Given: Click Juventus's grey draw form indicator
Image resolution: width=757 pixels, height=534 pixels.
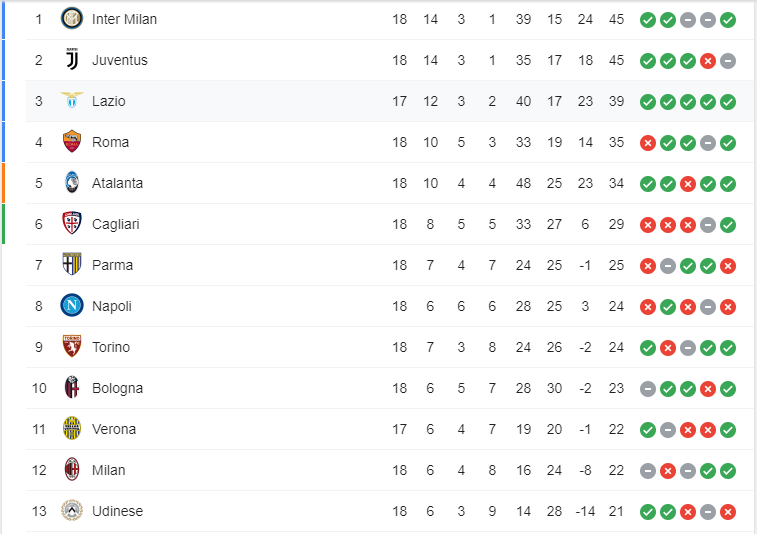Looking at the screenshot, I should 728,60.
